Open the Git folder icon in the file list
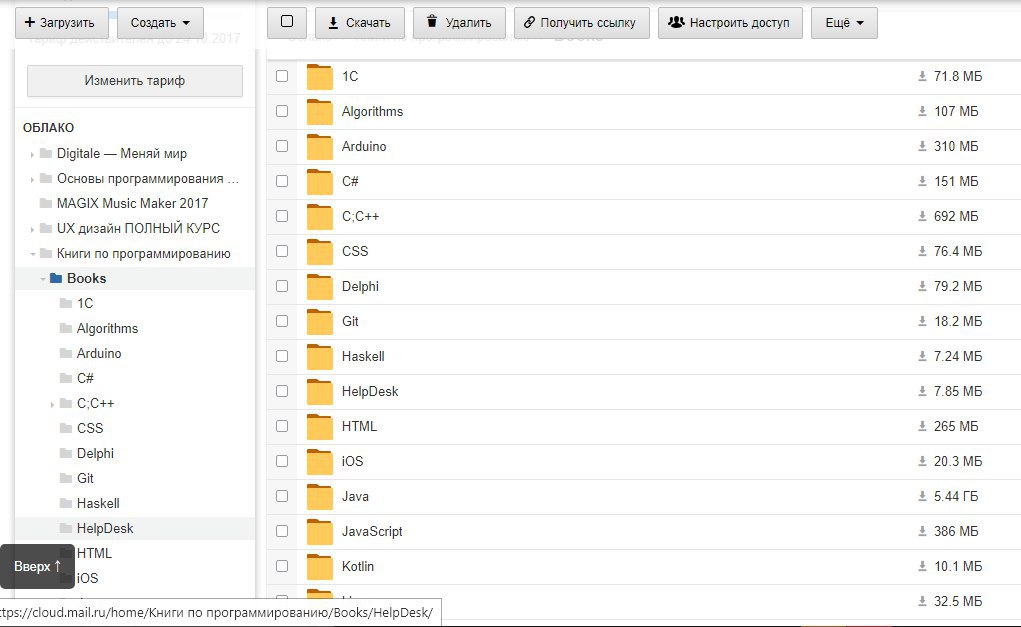The width and height of the screenshot is (1021, 627). tap(320, 322)
